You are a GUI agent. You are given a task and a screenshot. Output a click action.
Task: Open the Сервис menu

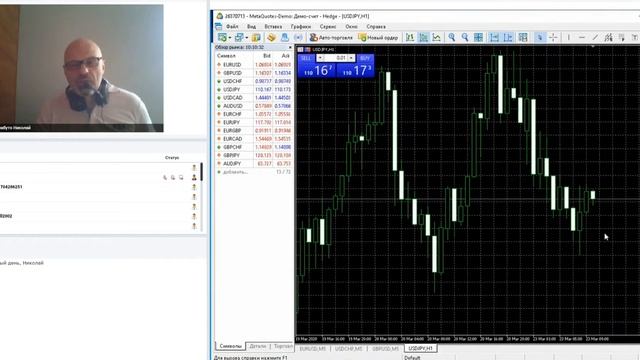click(328, 27)
